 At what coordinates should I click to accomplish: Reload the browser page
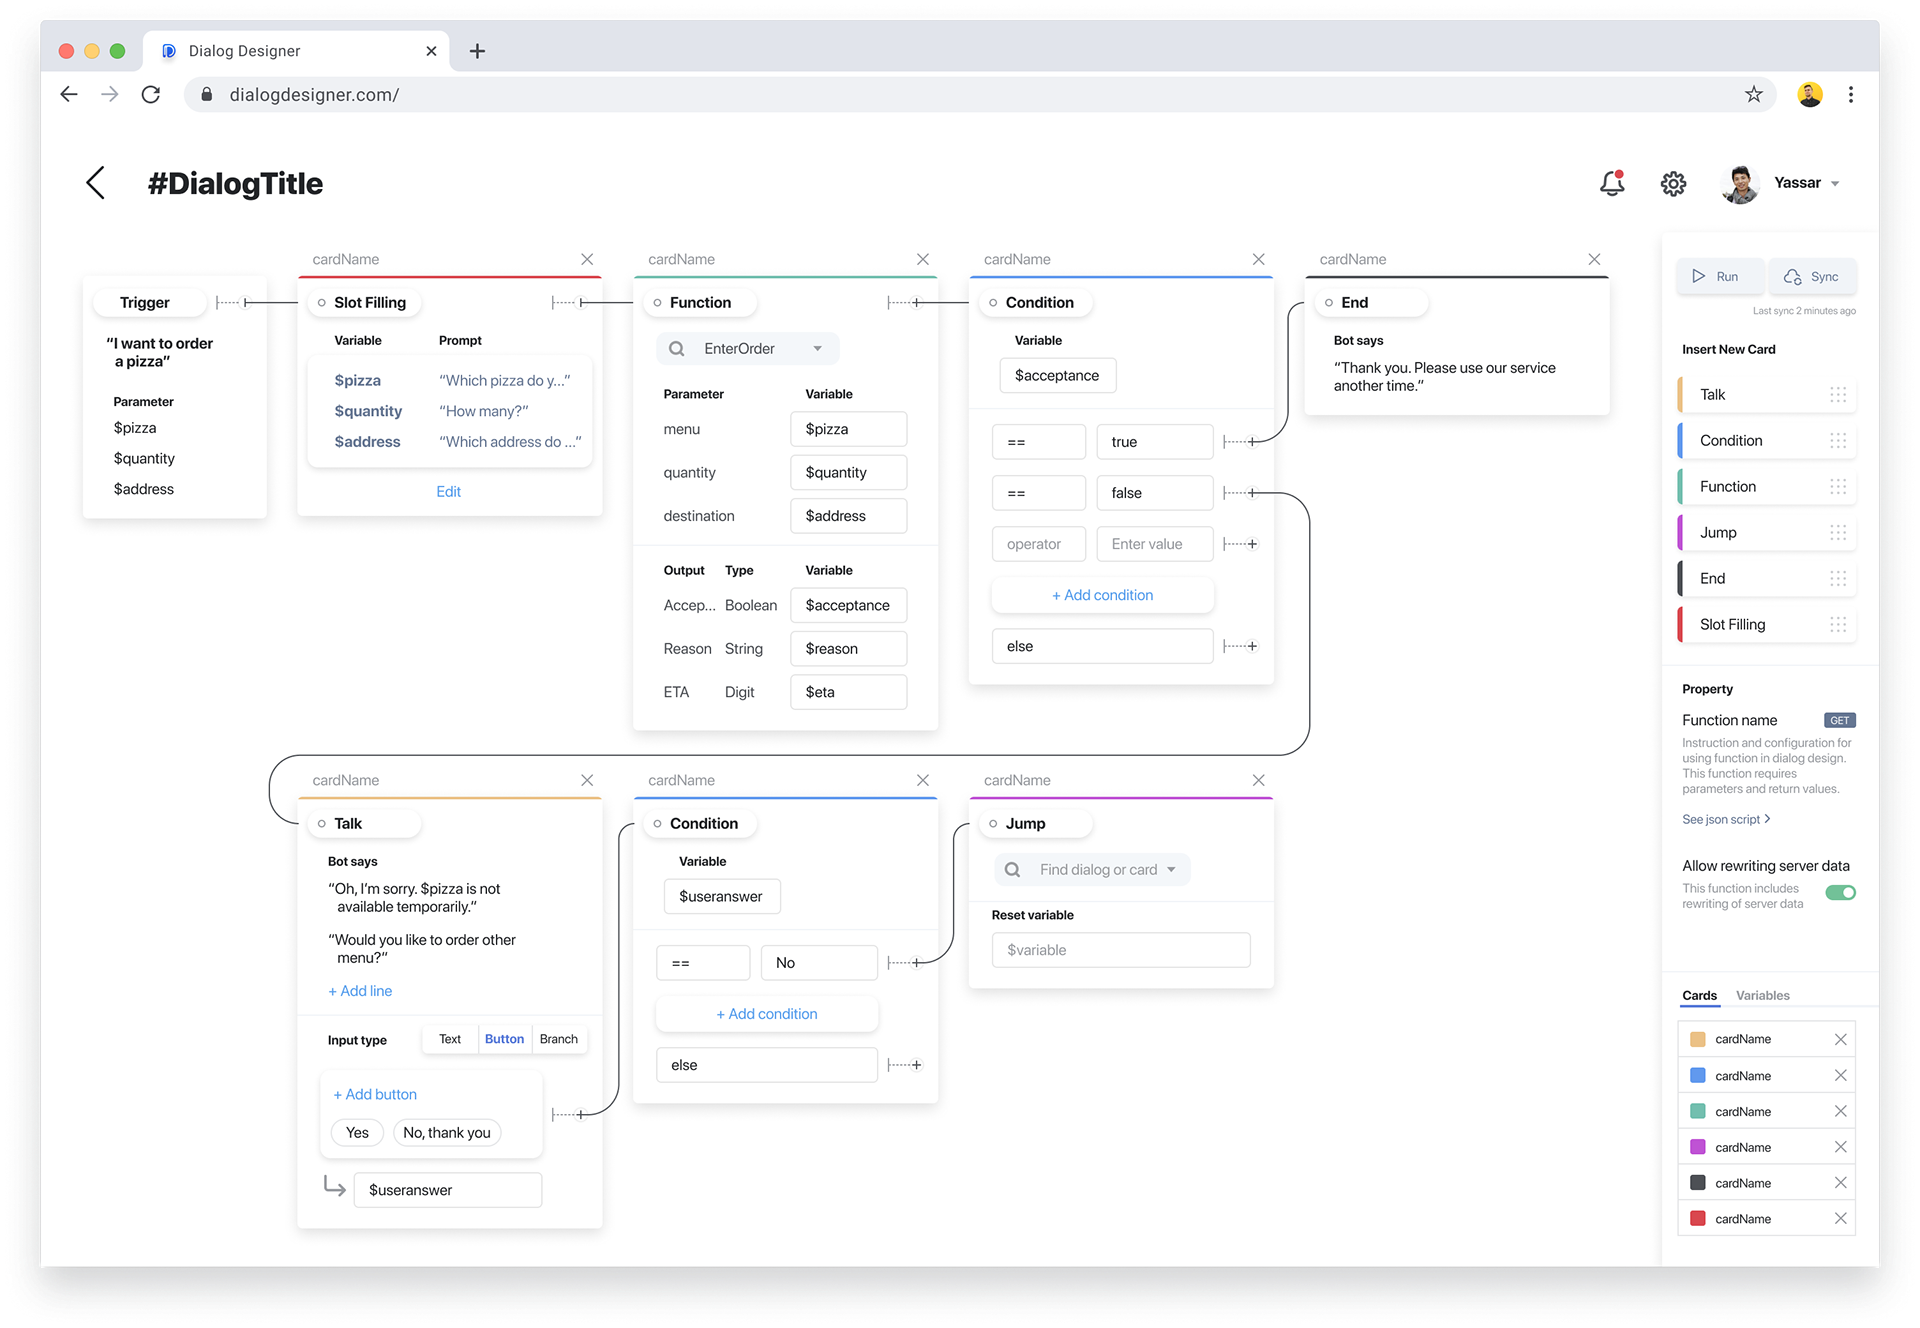tap(151, 94)
